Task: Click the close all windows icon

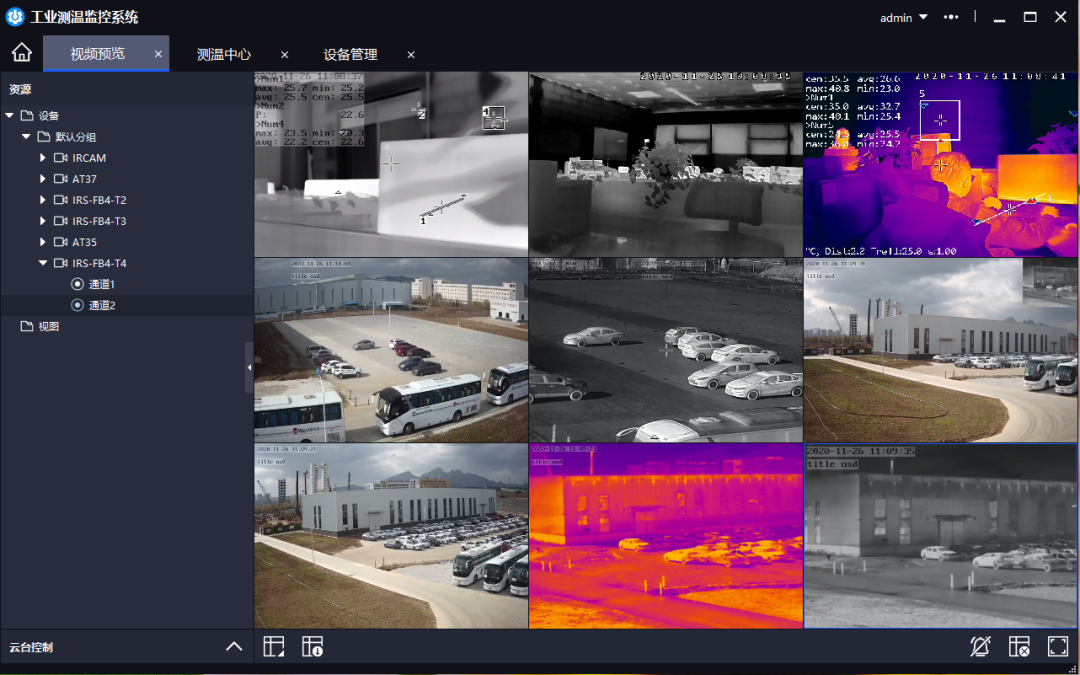Action: coord(1019,647)
